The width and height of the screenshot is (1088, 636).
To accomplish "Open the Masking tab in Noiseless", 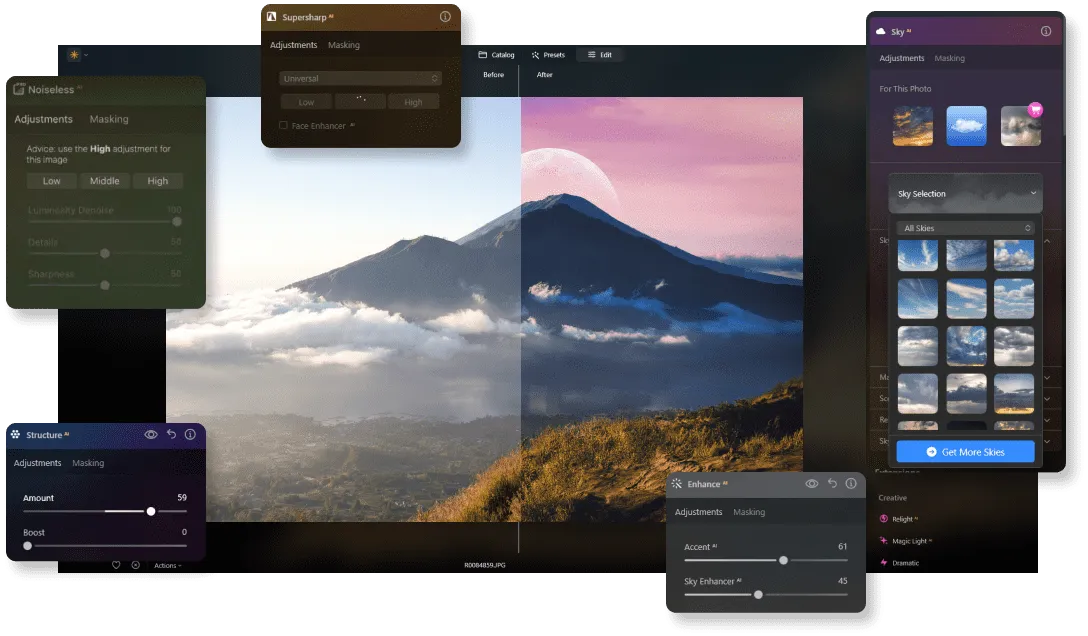I will [109, 119].
